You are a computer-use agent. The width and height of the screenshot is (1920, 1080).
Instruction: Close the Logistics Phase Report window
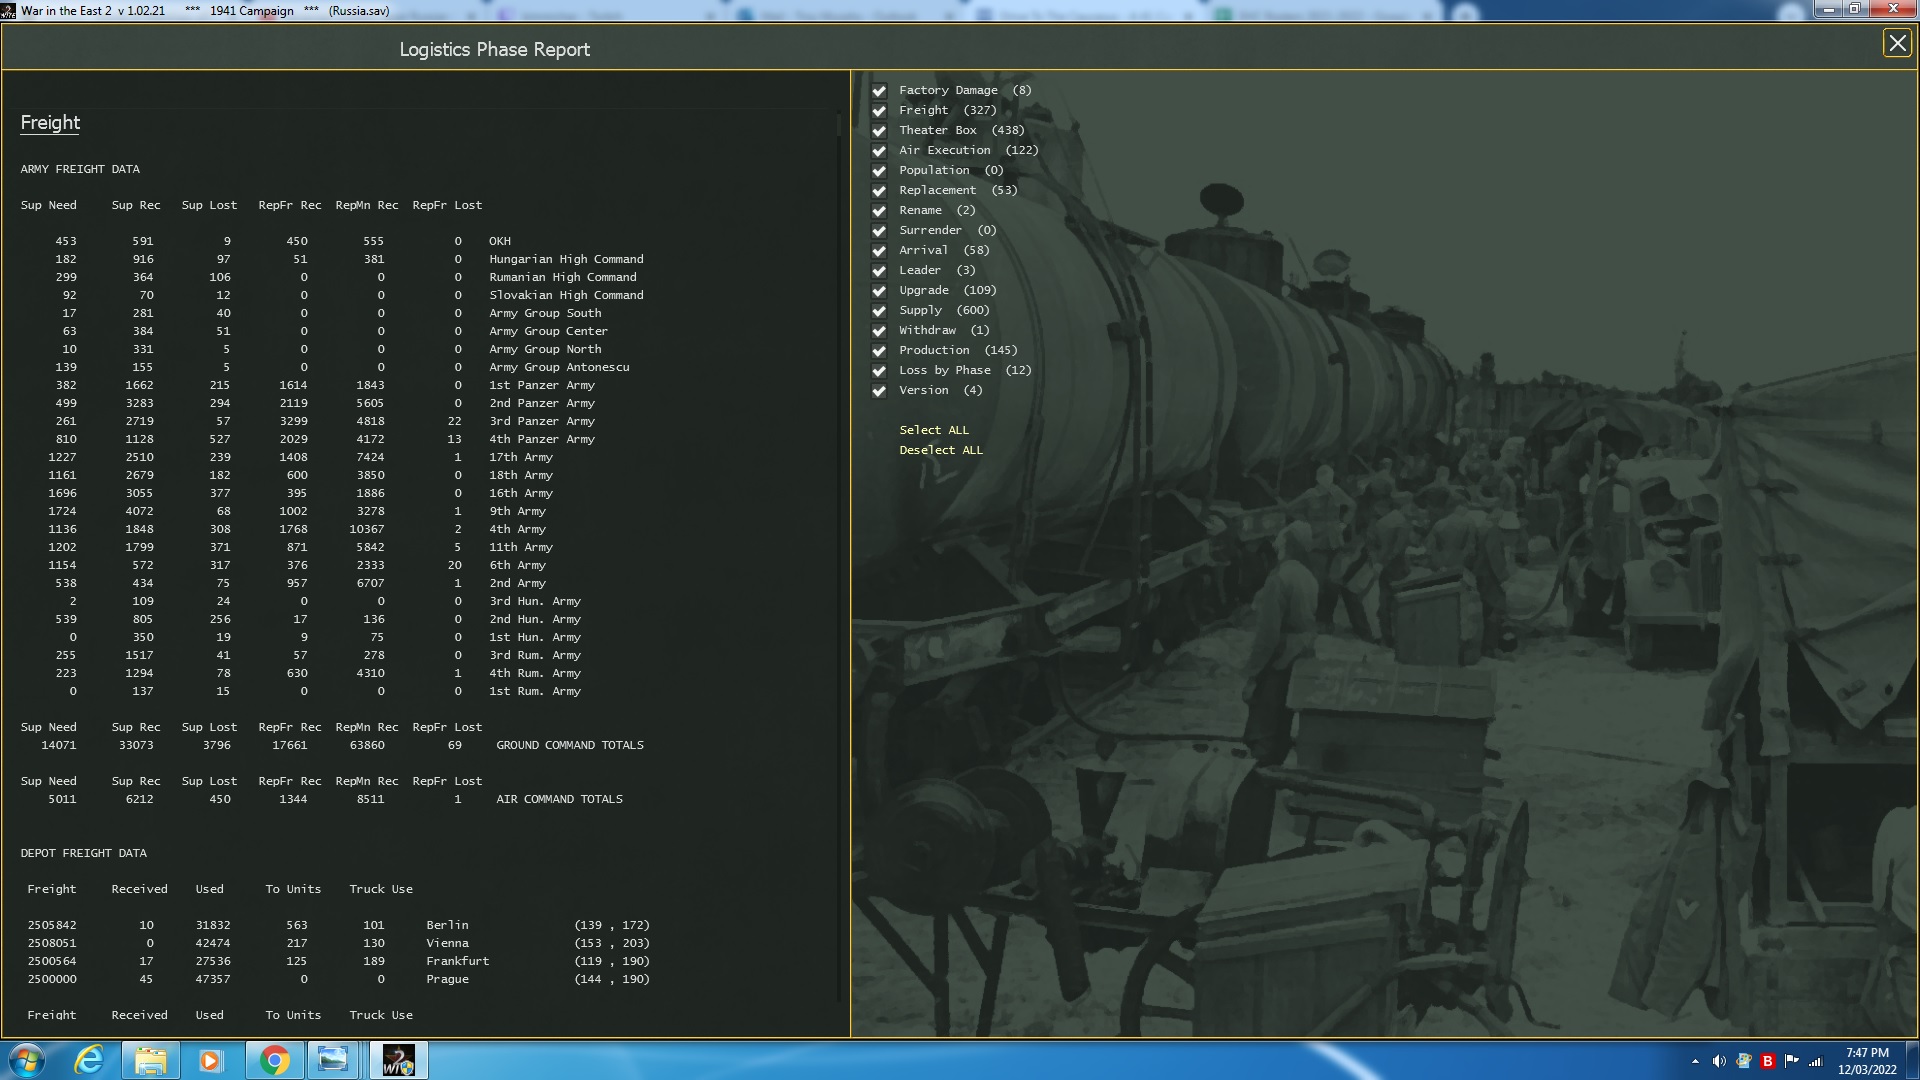click(1896, 43)
